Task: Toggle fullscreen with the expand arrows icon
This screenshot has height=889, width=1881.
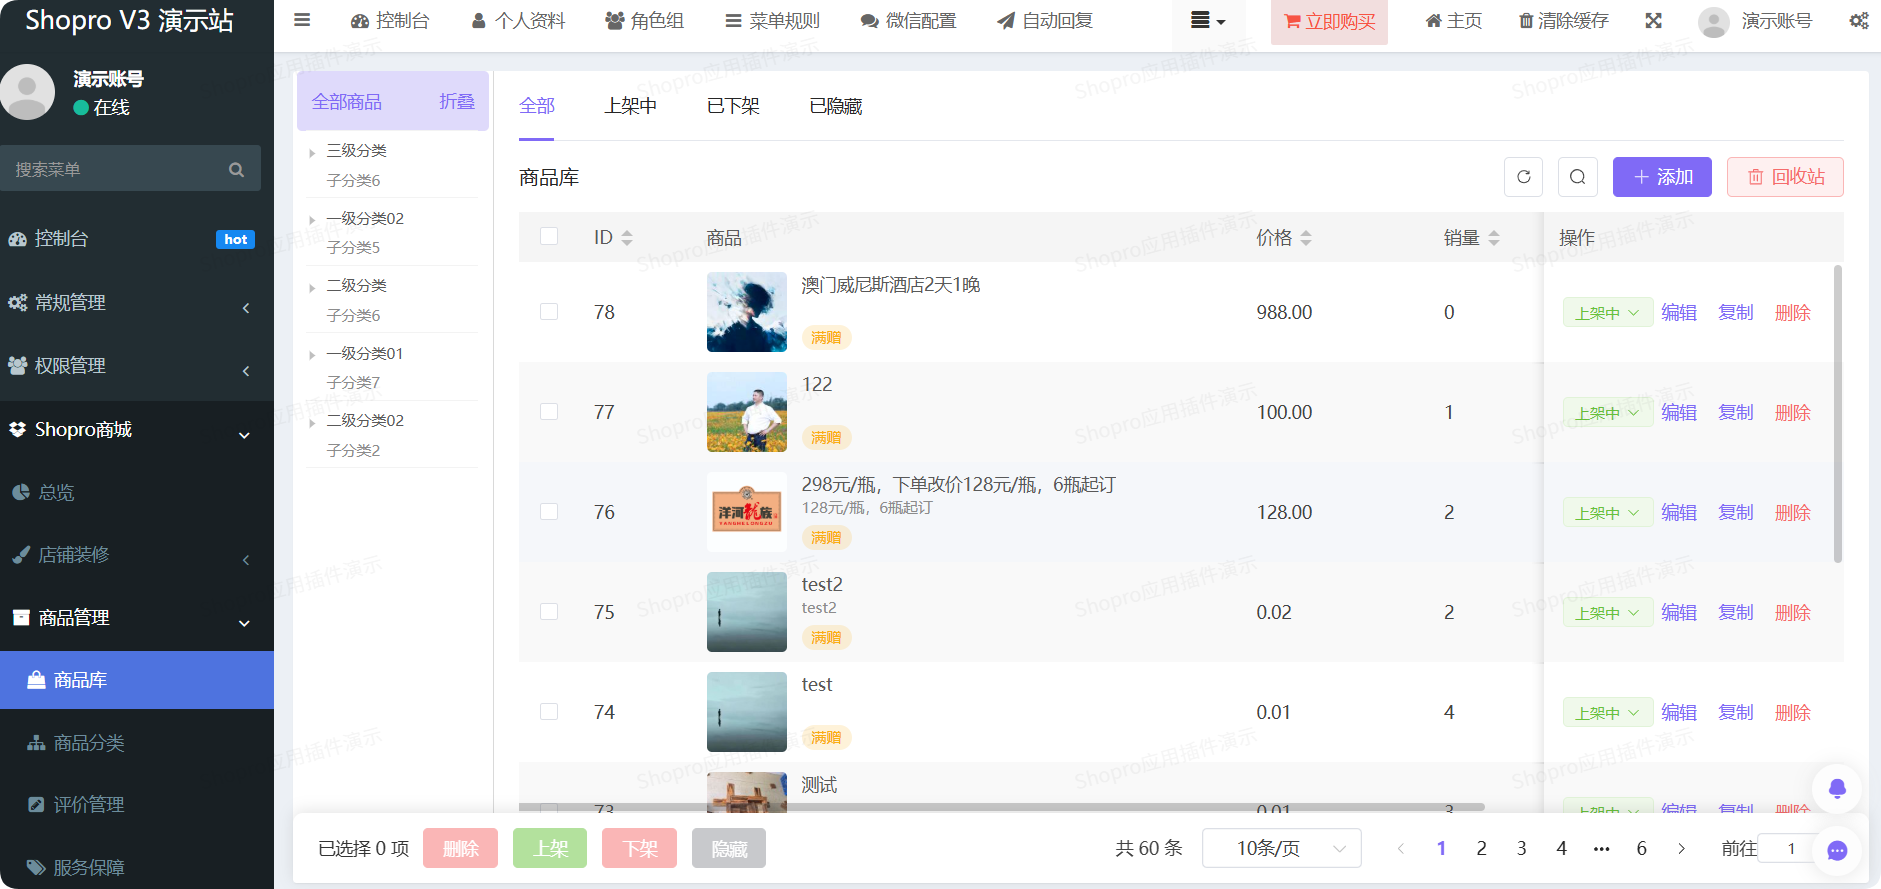Action: pyautogui.click(x=1654, y=21)
